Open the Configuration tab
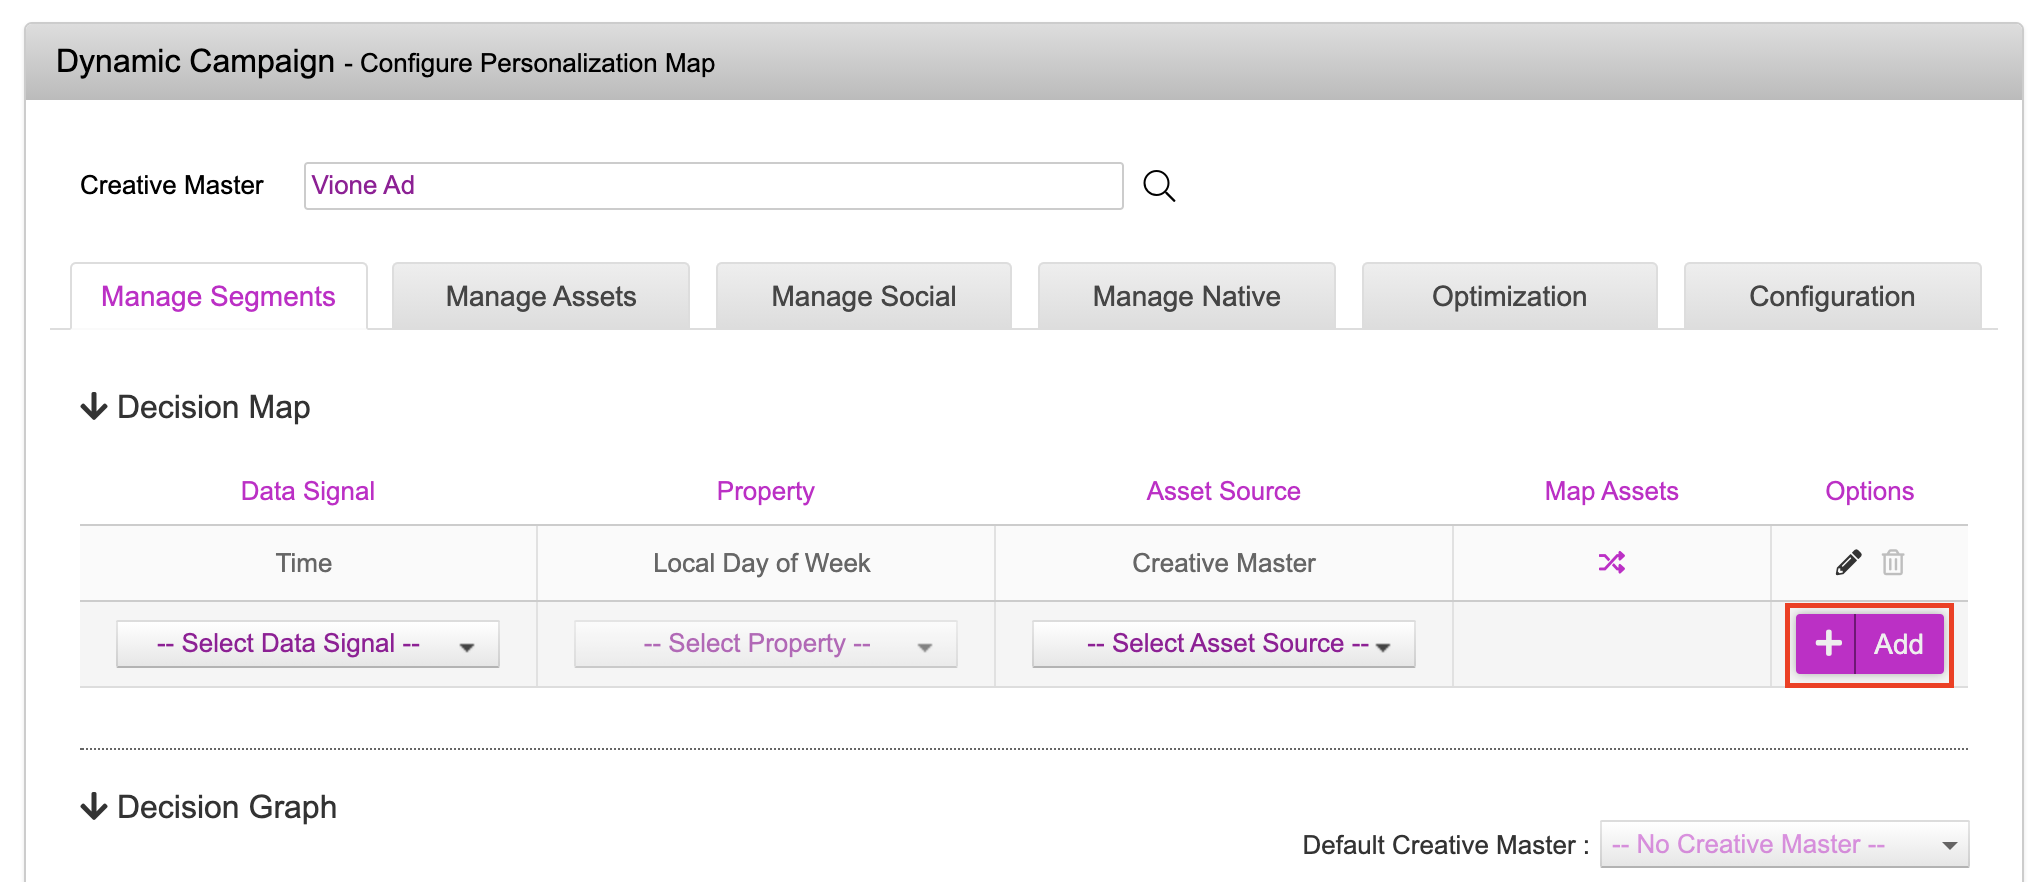Image resolution: width=2036 pixels, height=882 pixels. click(1831, 297)
